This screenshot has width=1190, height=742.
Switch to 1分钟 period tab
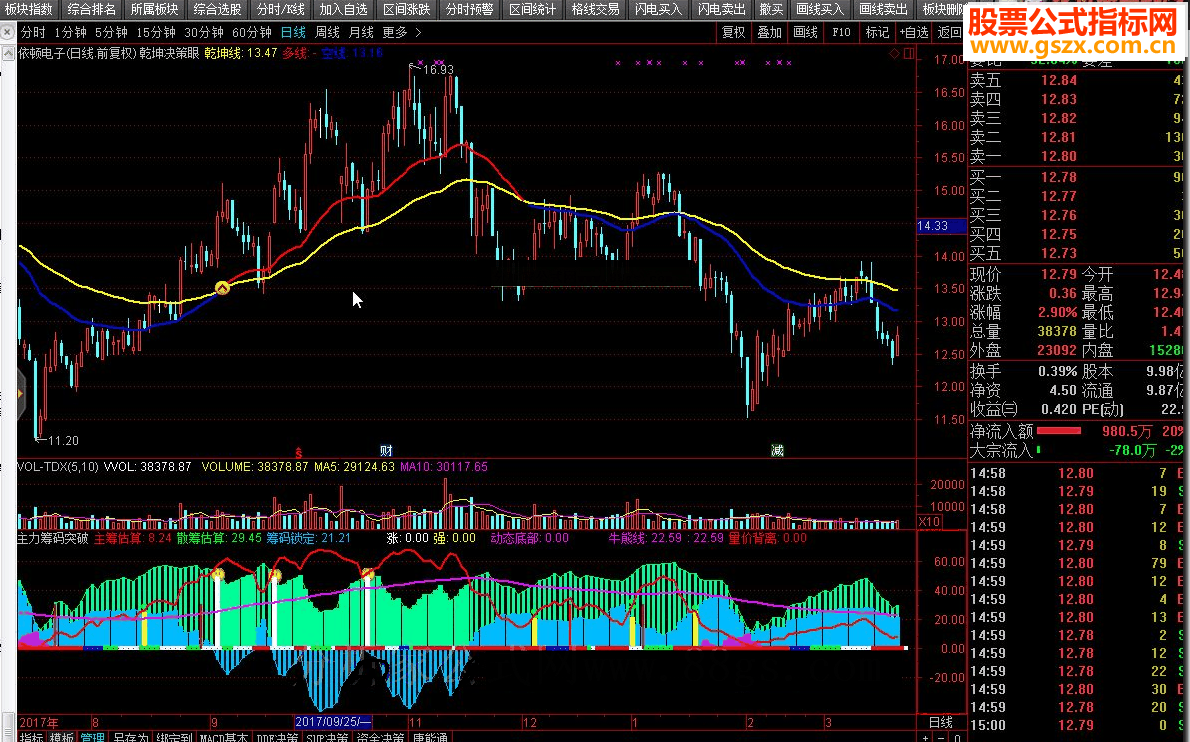70,33
